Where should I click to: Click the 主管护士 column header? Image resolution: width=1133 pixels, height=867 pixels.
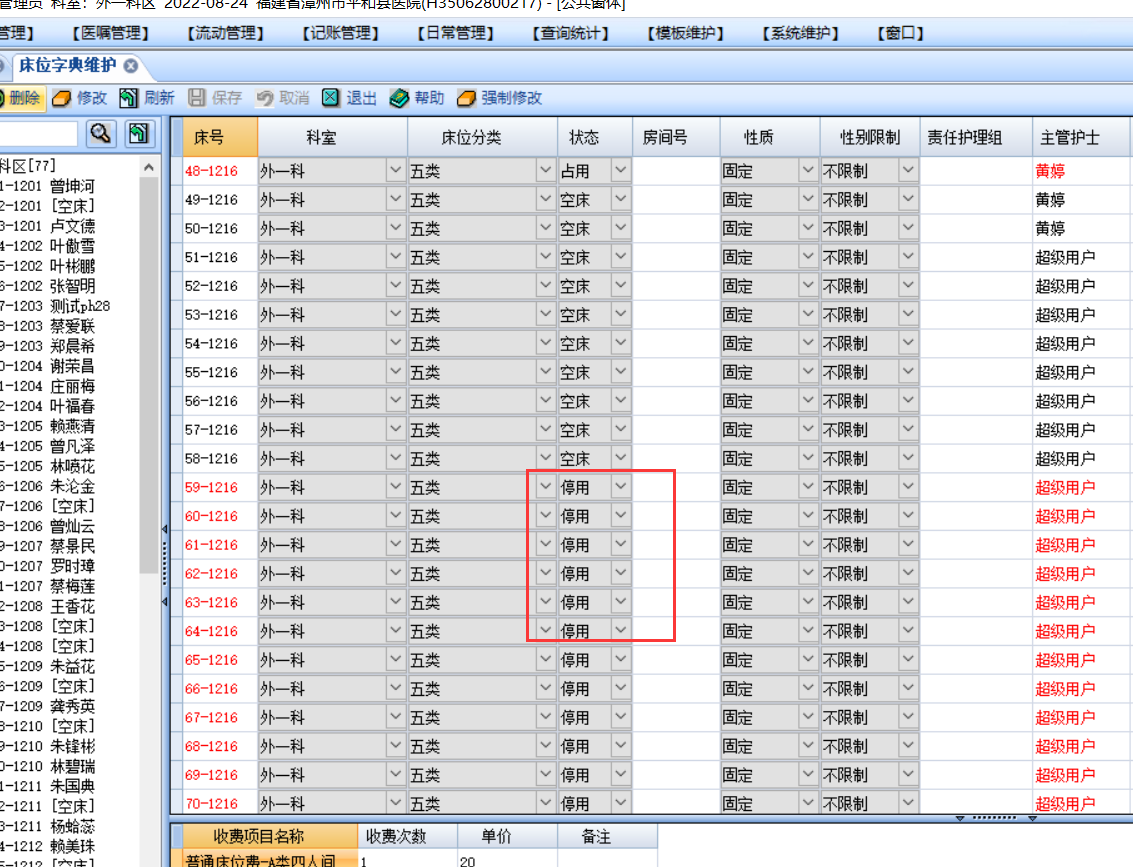tap(1080, 137)
